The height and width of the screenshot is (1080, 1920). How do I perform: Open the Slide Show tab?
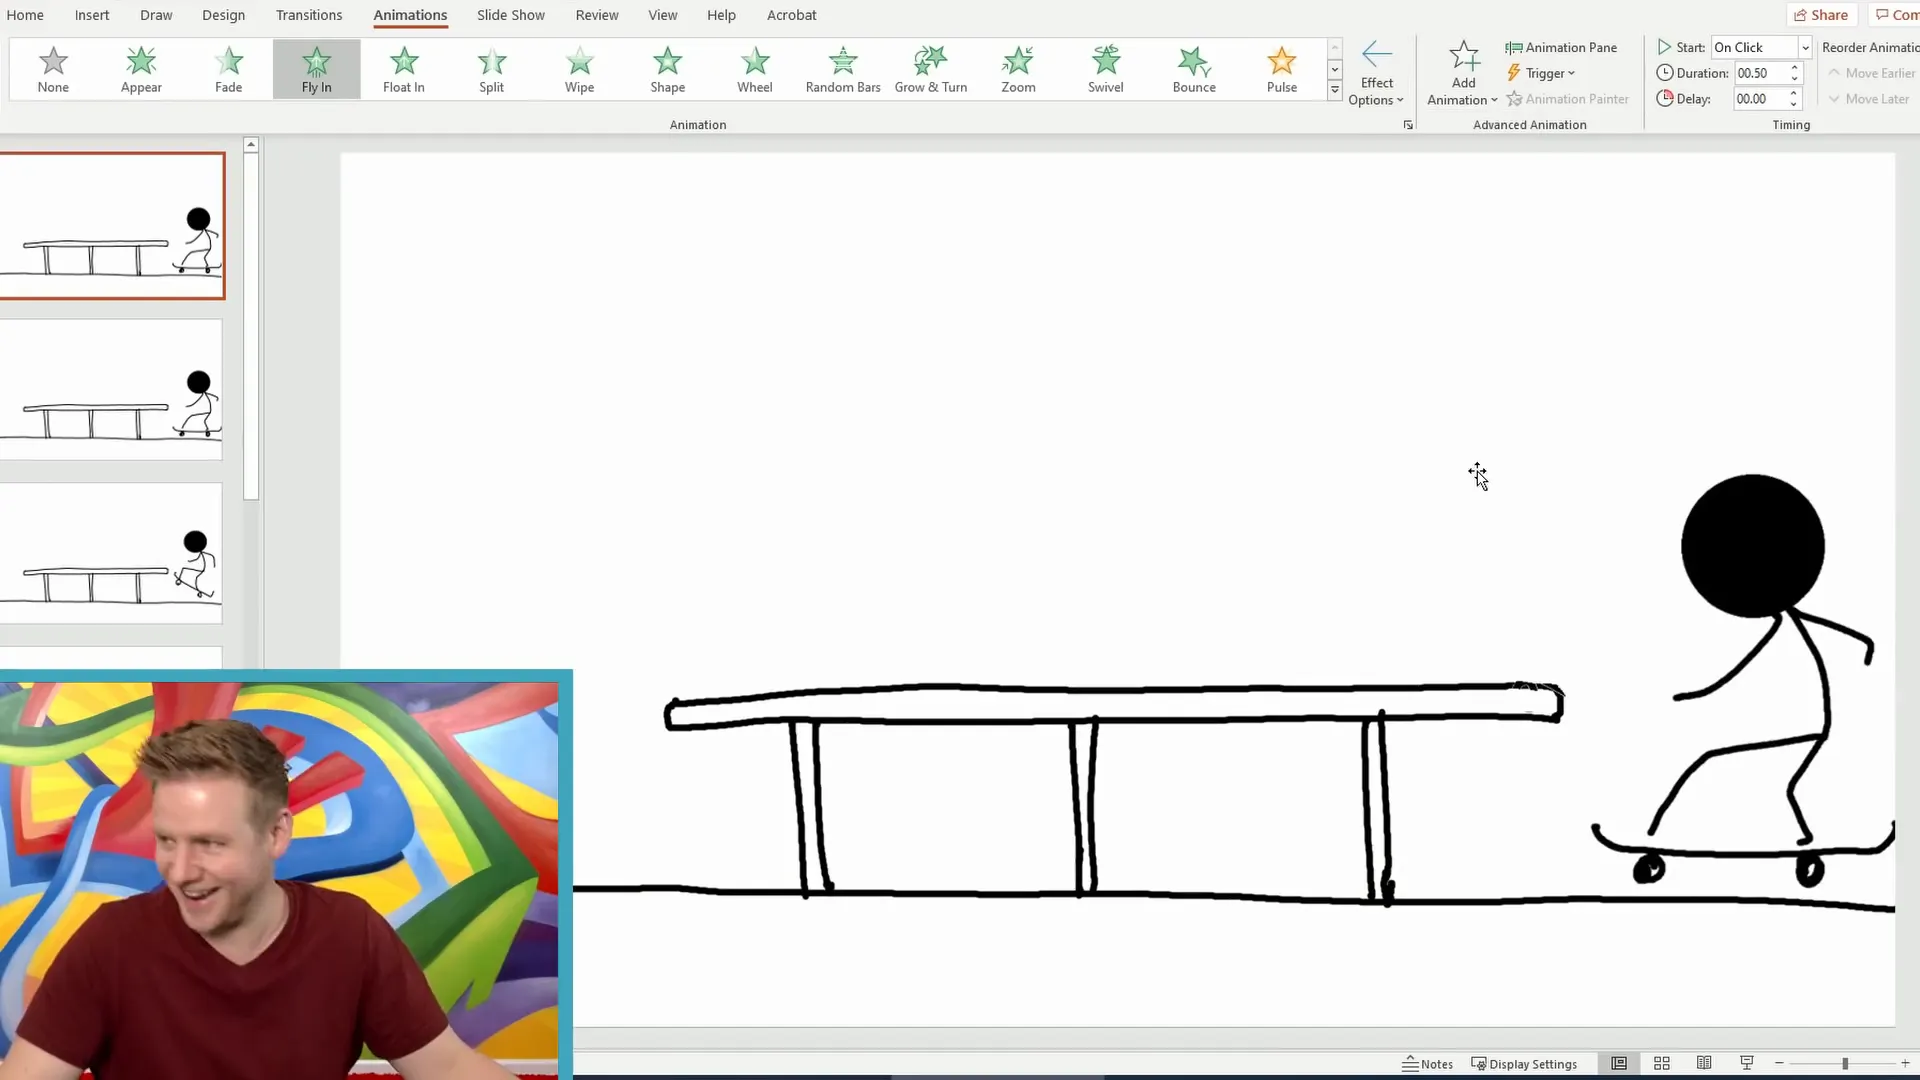pyautogui.click(x=510, y=15)
